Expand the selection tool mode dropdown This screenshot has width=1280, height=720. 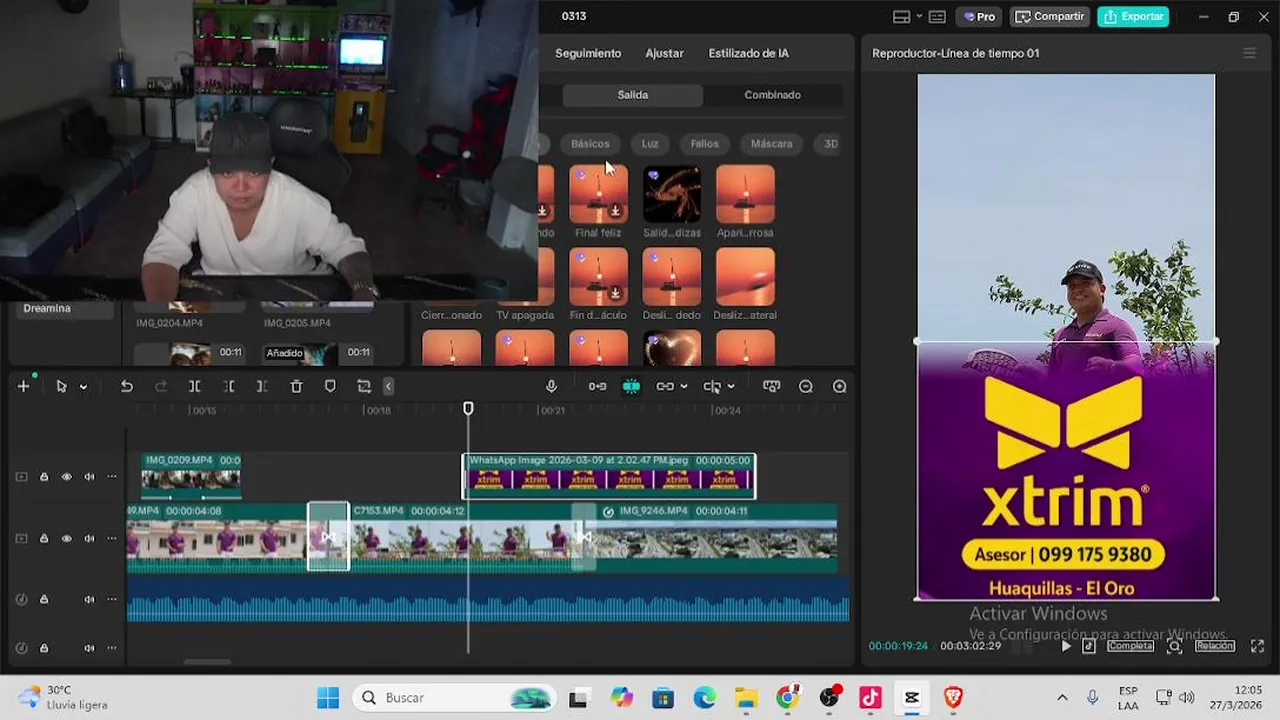[83, 387]
